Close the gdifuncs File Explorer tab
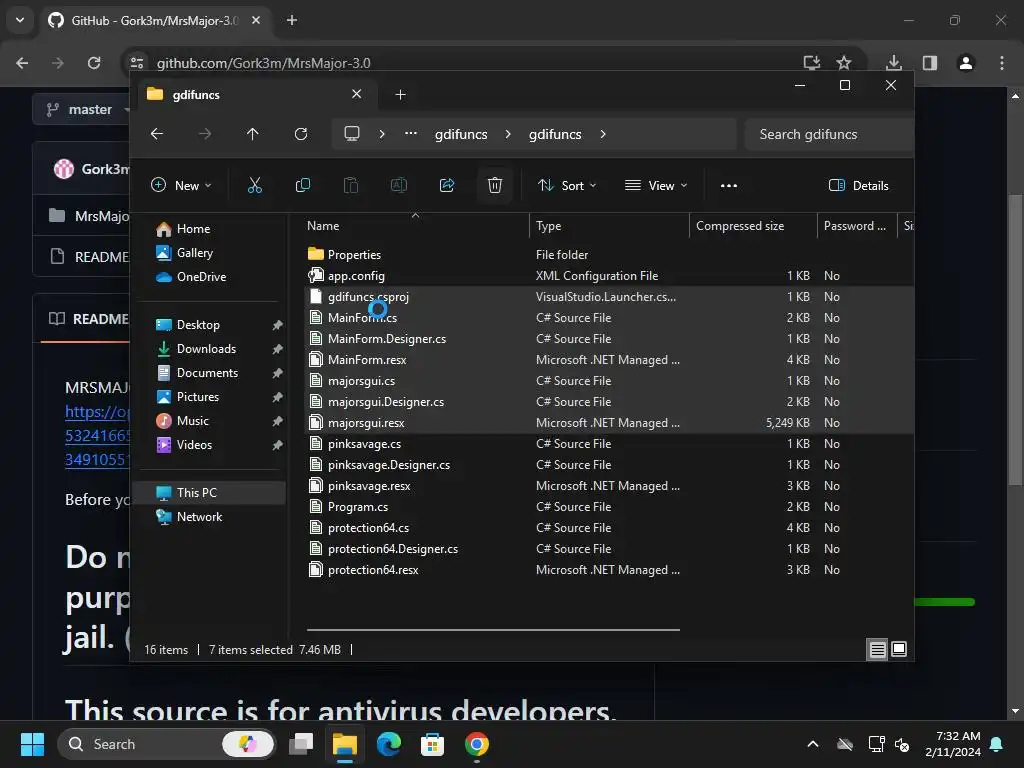Screen dimensions: 1024x768 [x=357, y=94]
